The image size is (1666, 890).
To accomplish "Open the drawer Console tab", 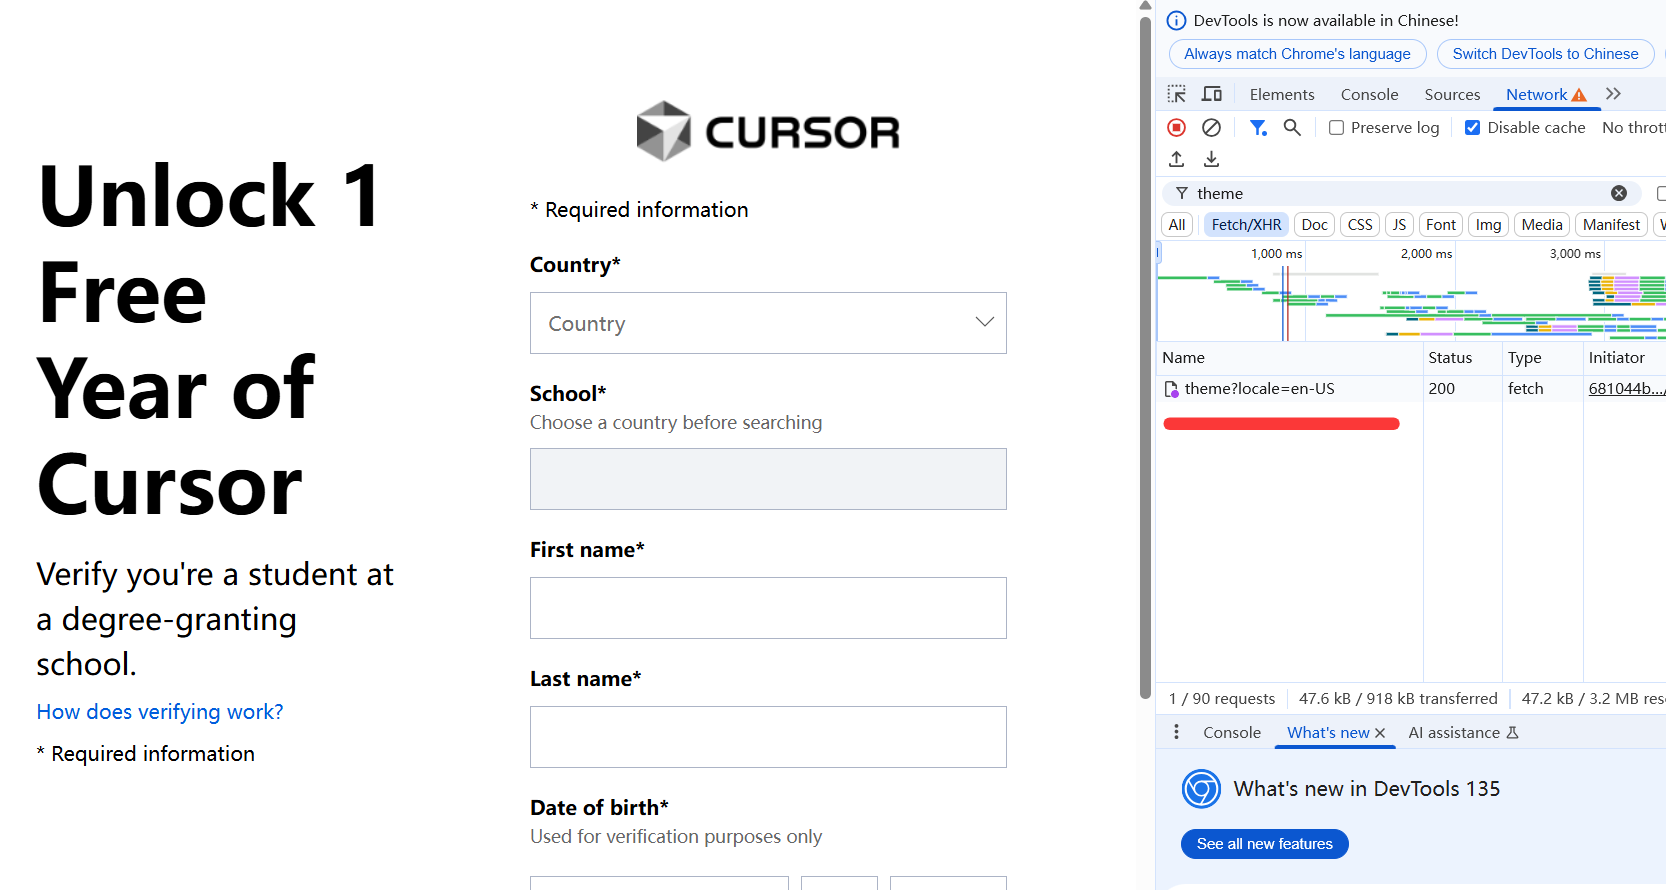I will [1232, 732].
